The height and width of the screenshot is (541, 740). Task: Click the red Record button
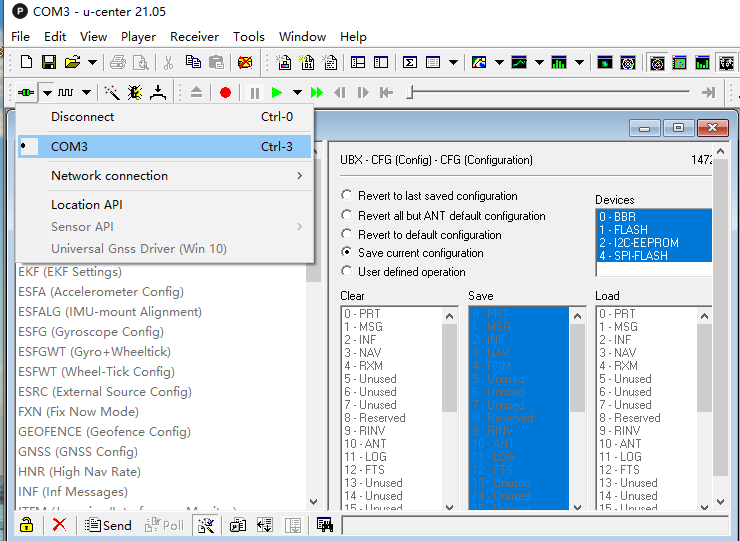225,93
